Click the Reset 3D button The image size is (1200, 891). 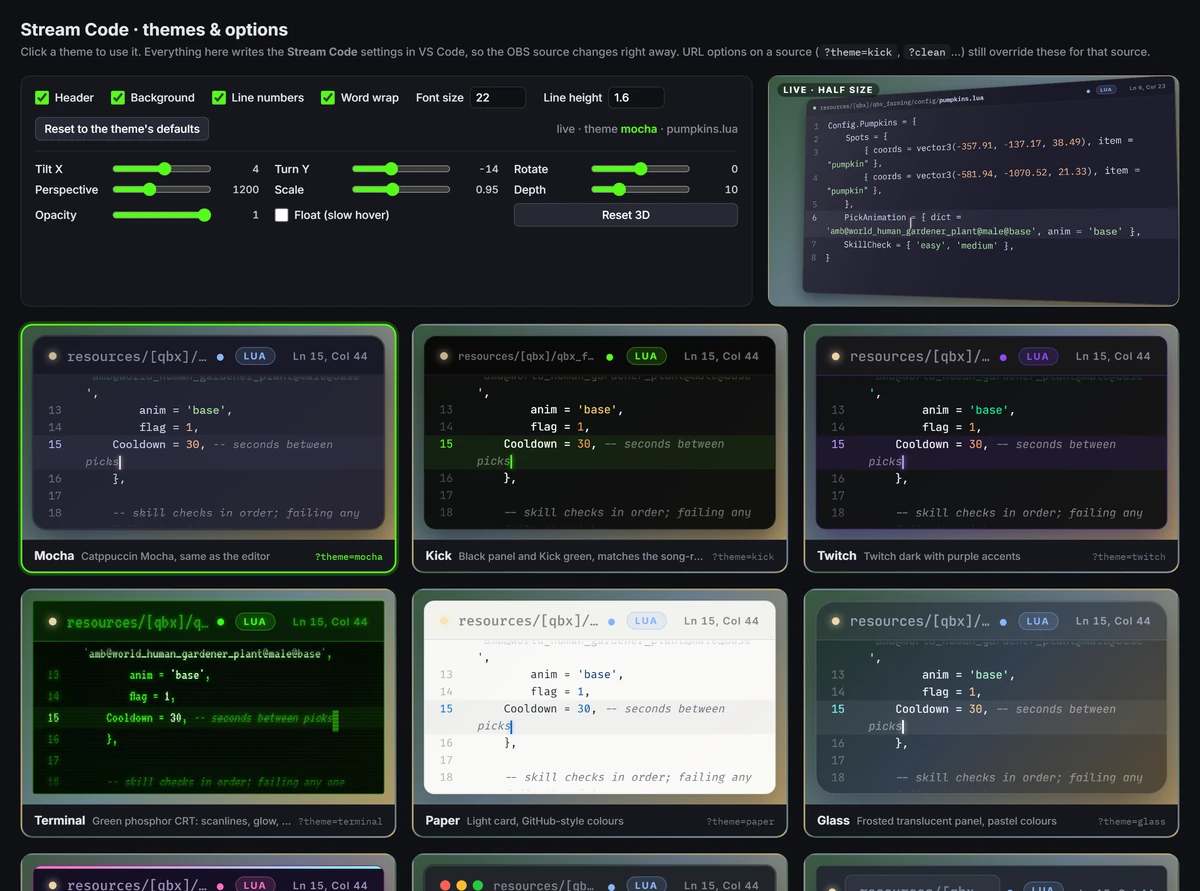point(626,215)
